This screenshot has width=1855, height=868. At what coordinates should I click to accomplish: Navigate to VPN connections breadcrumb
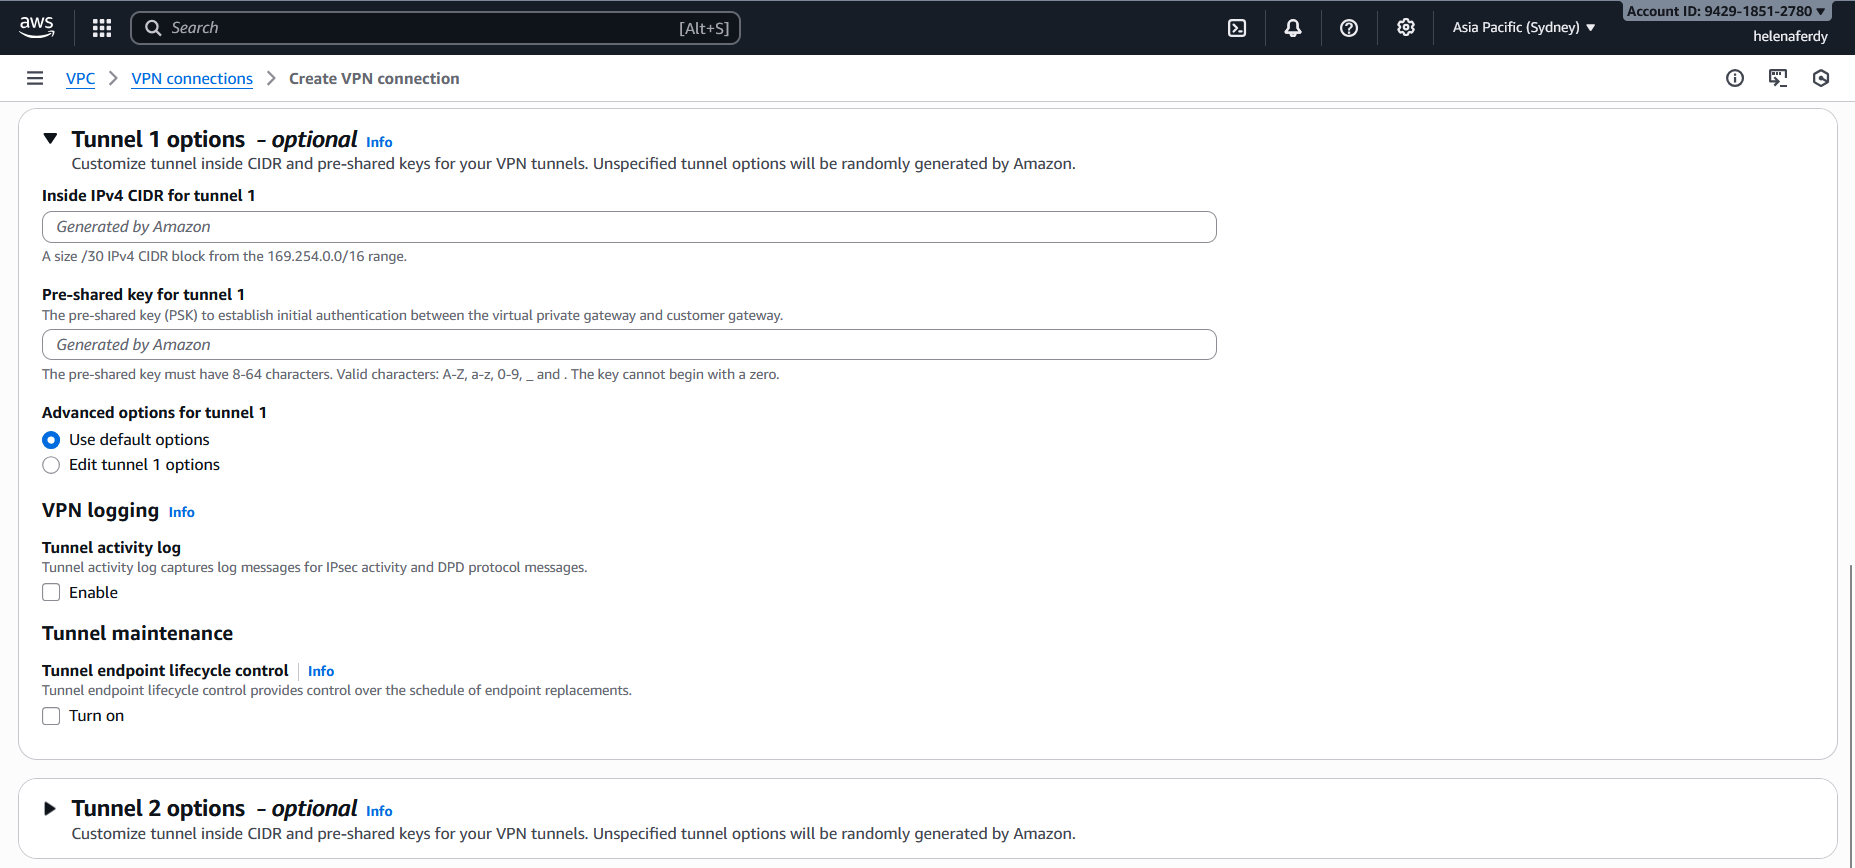(x=192, y=79)
